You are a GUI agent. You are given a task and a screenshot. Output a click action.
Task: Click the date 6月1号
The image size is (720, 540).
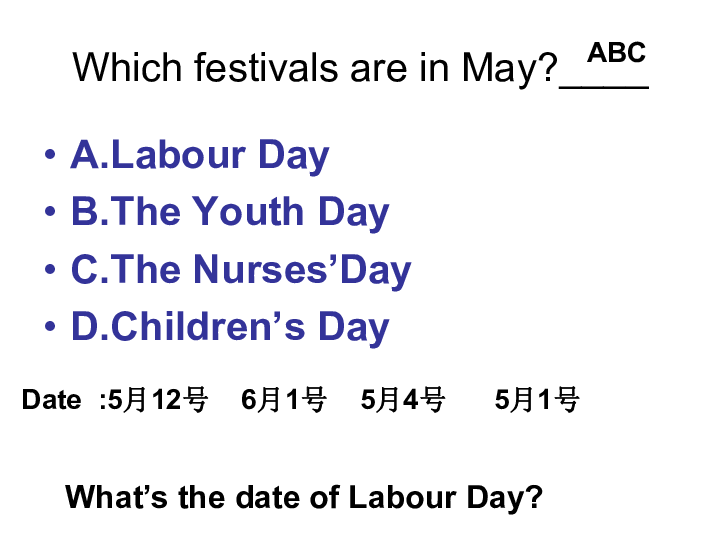(284, 399)
